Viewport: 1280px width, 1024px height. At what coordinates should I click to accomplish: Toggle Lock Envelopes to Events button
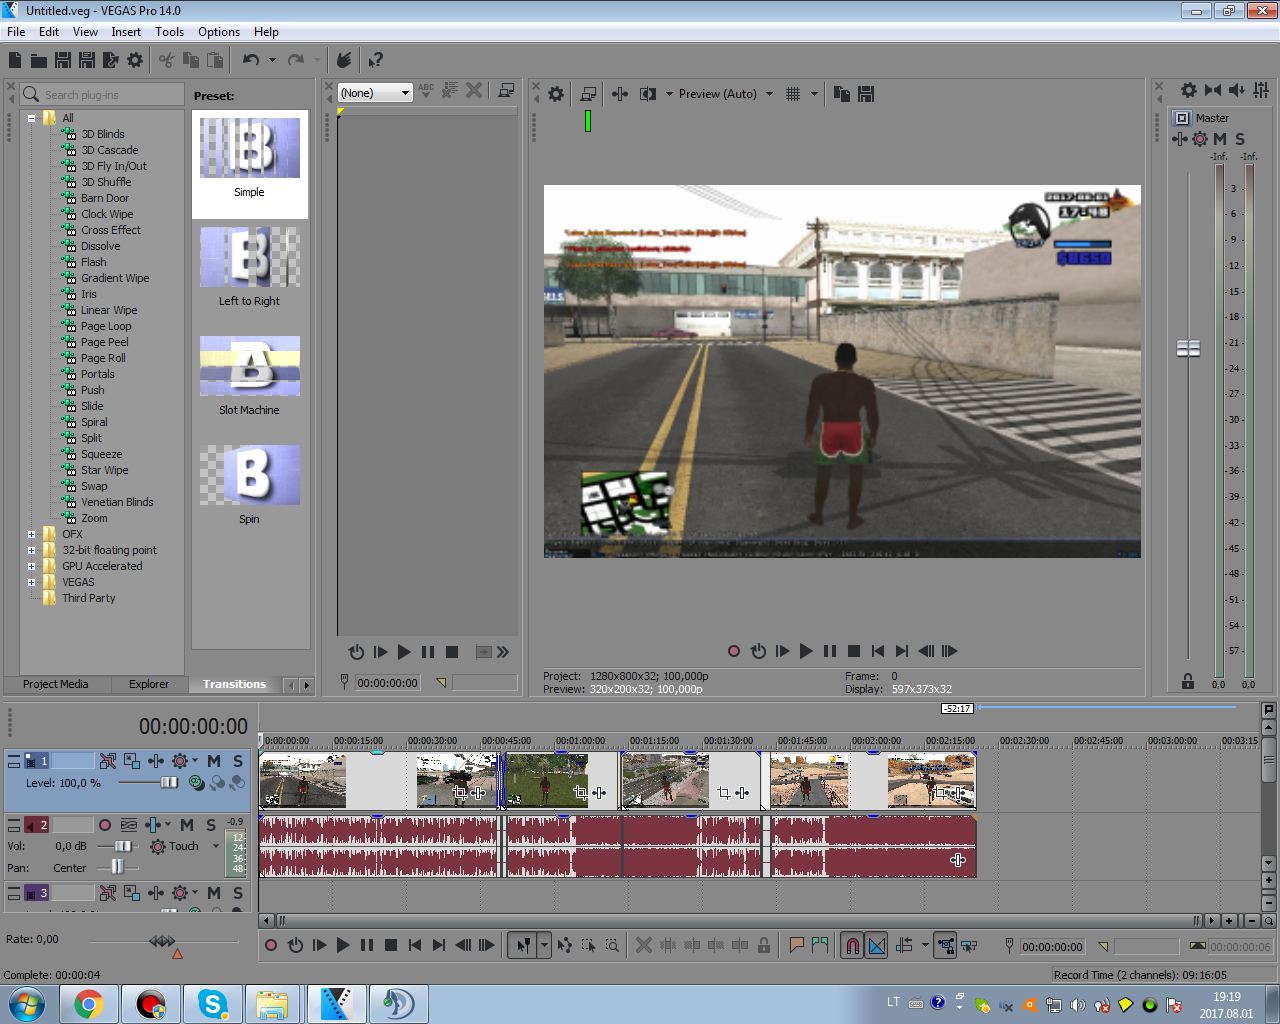point(945,945)
